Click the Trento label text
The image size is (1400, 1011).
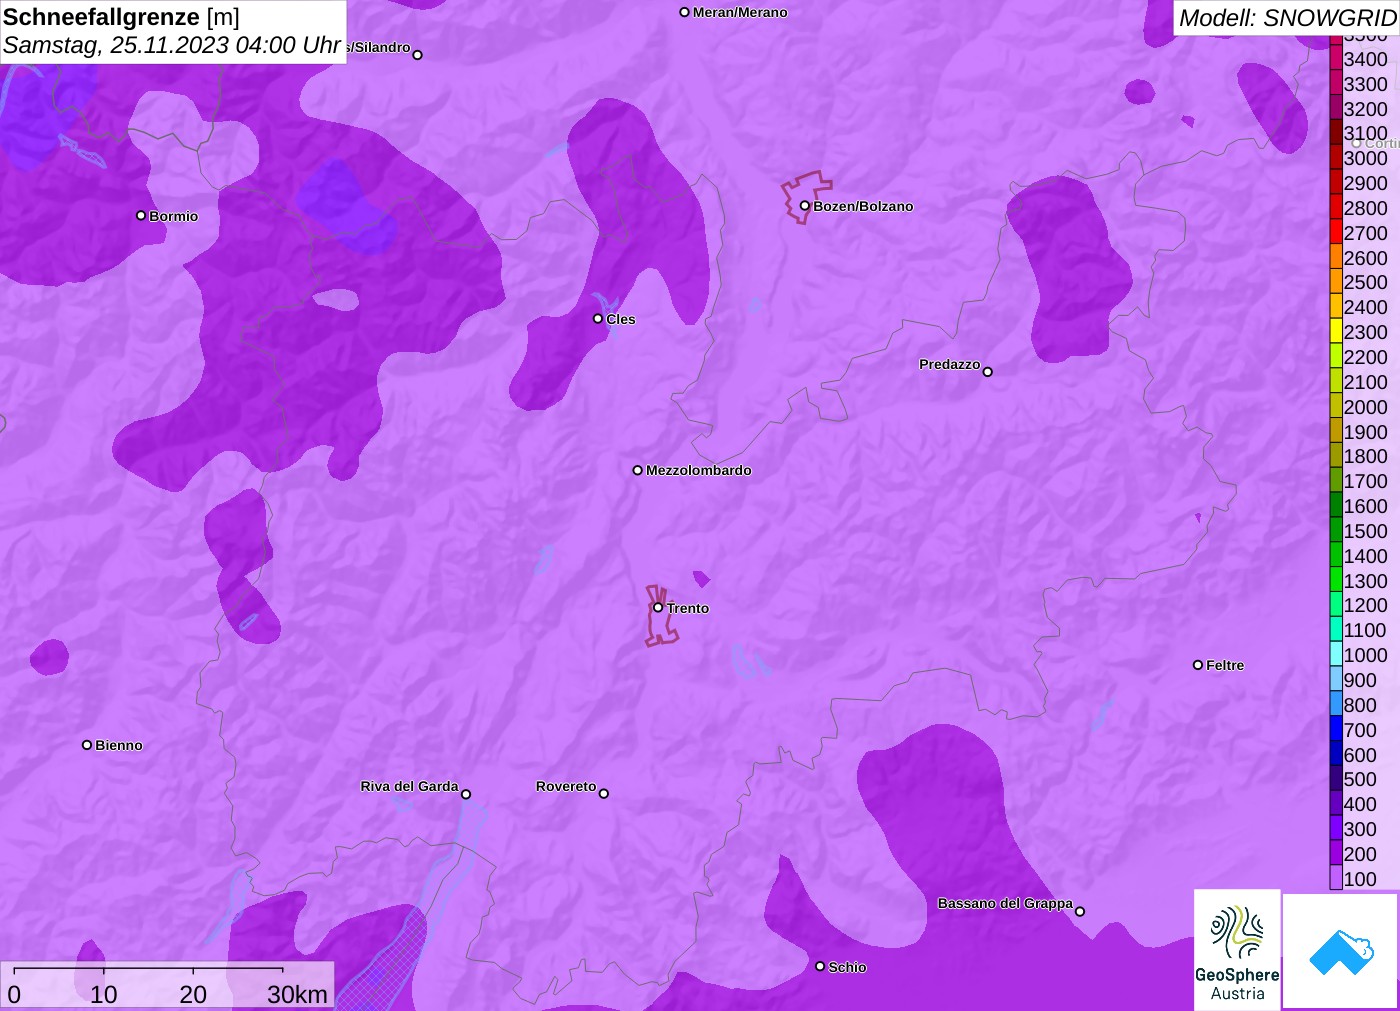click(688, 608)
